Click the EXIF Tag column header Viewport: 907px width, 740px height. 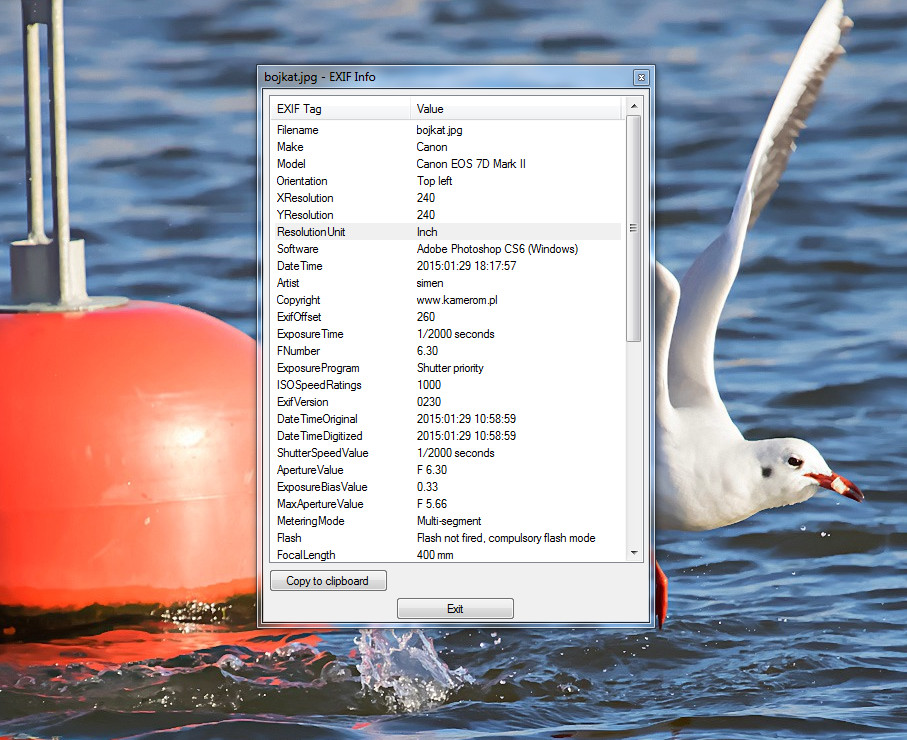pyautogui.click(x=340, y=109)
